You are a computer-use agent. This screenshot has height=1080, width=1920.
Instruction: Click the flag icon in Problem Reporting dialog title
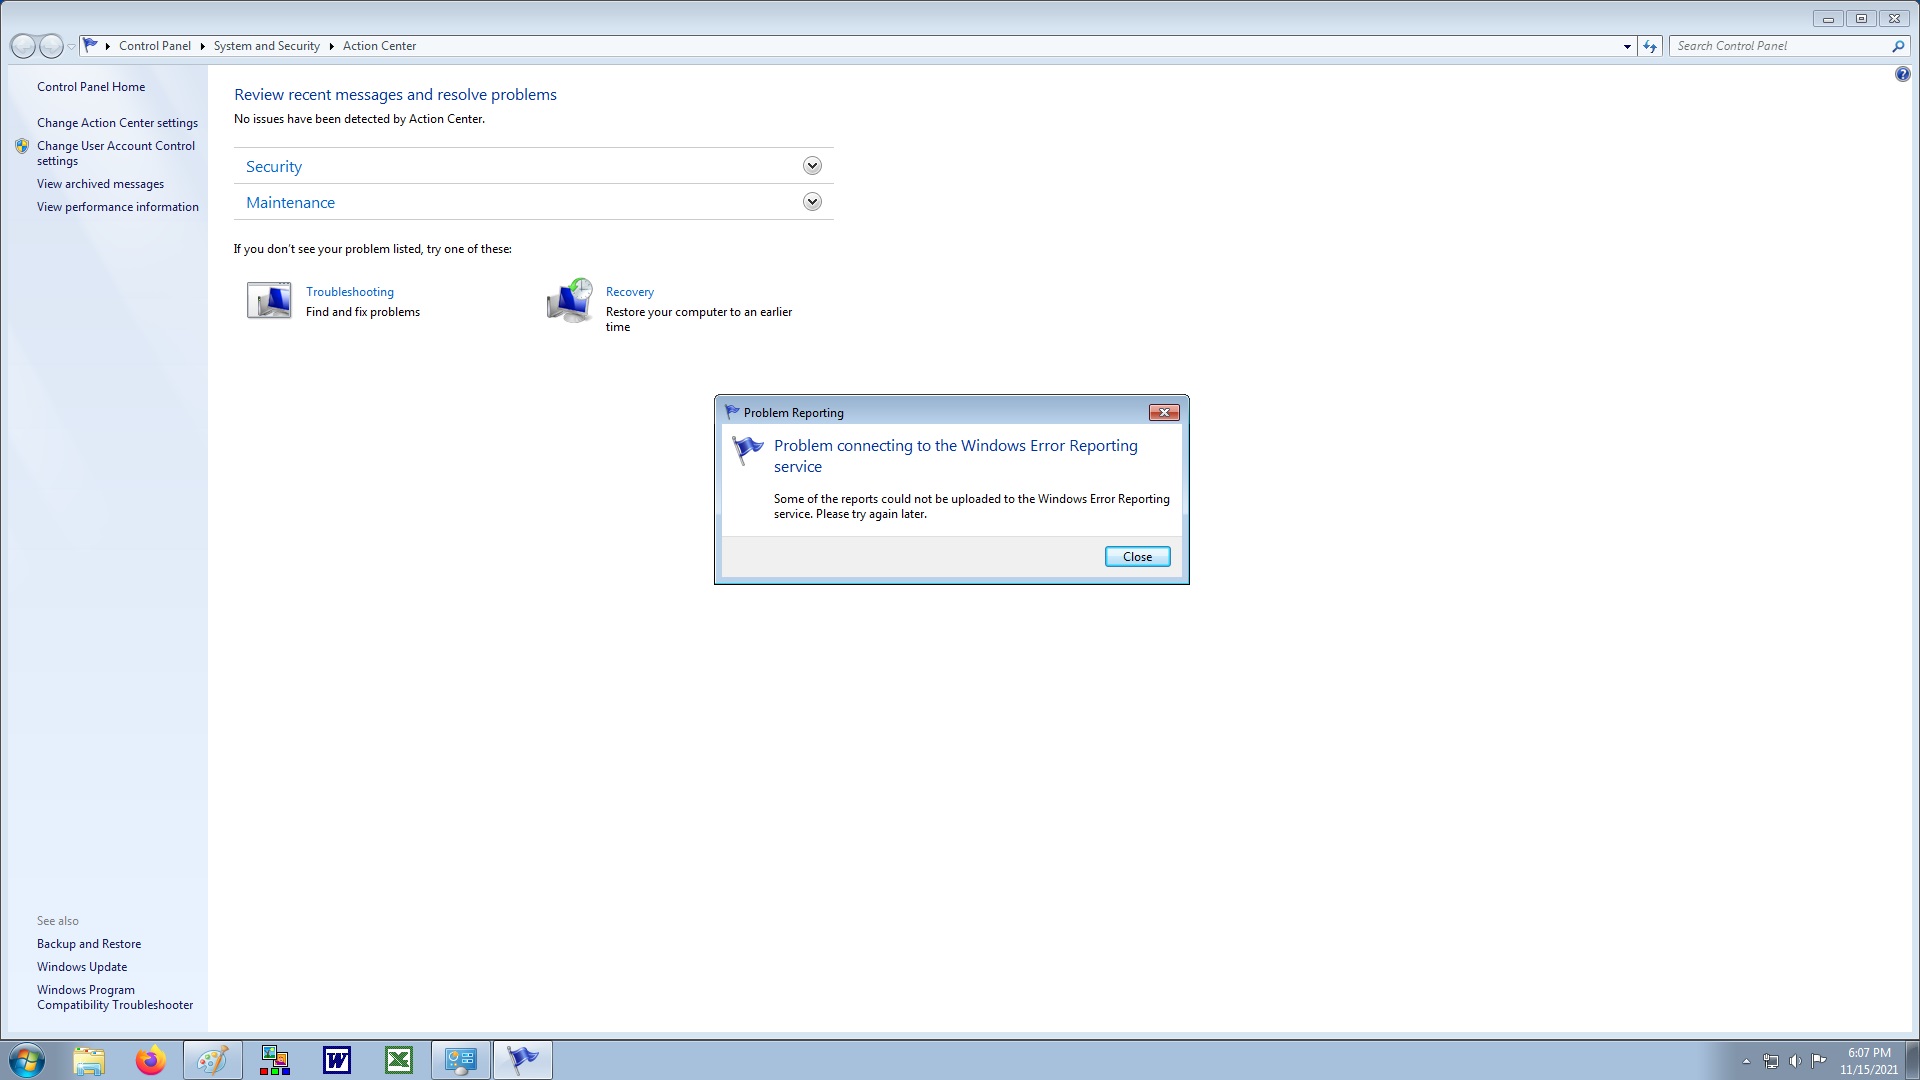732,412
